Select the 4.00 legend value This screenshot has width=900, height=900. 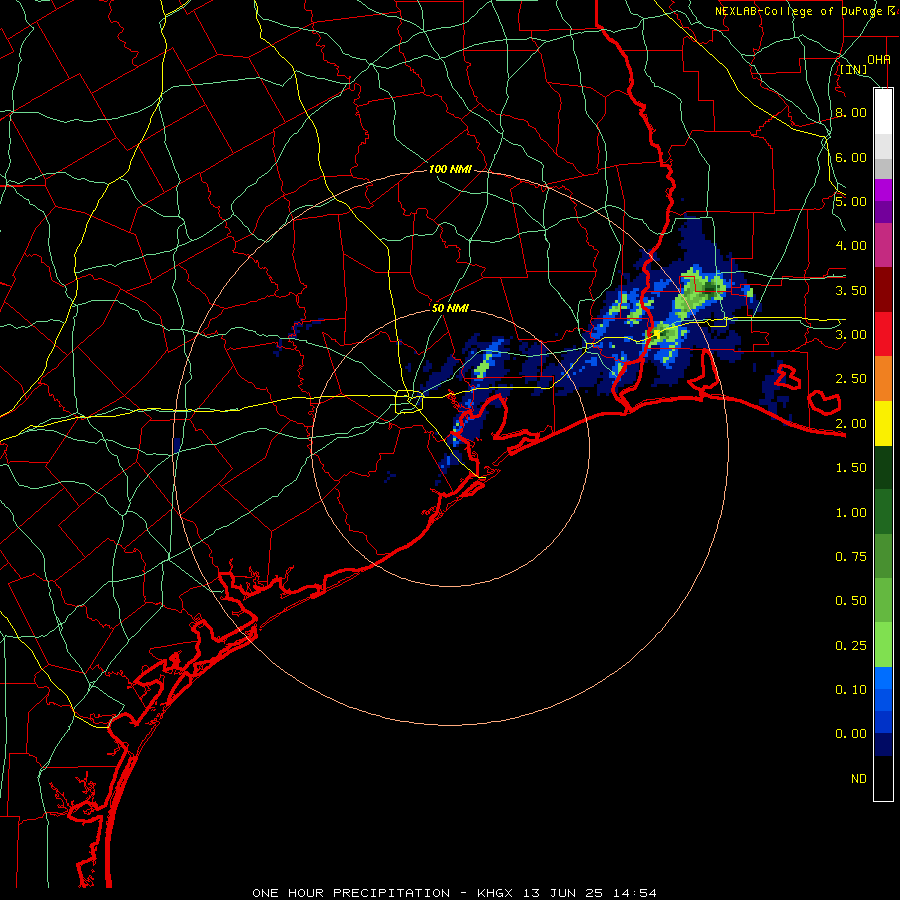pos(851,246)
